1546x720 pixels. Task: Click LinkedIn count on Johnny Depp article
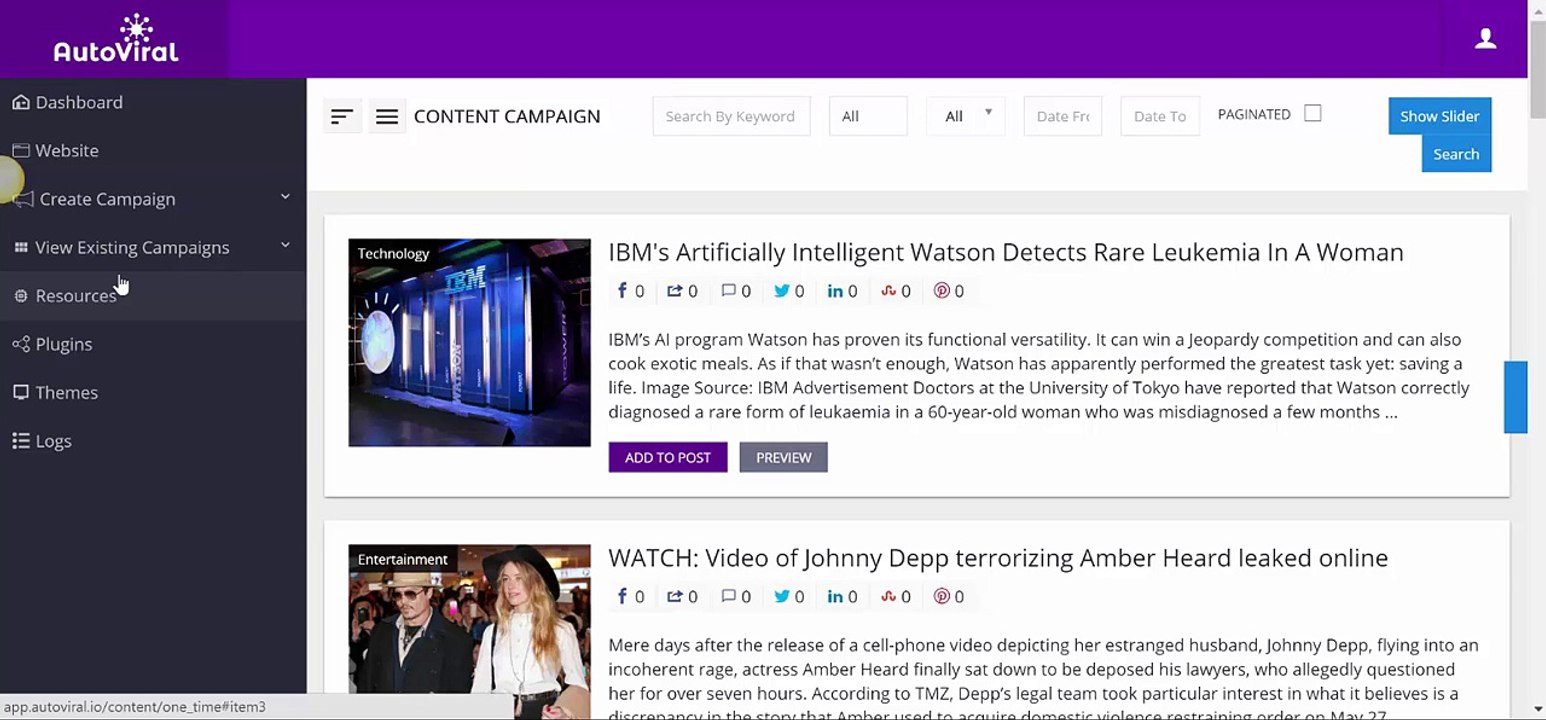[x=843, y=597]
